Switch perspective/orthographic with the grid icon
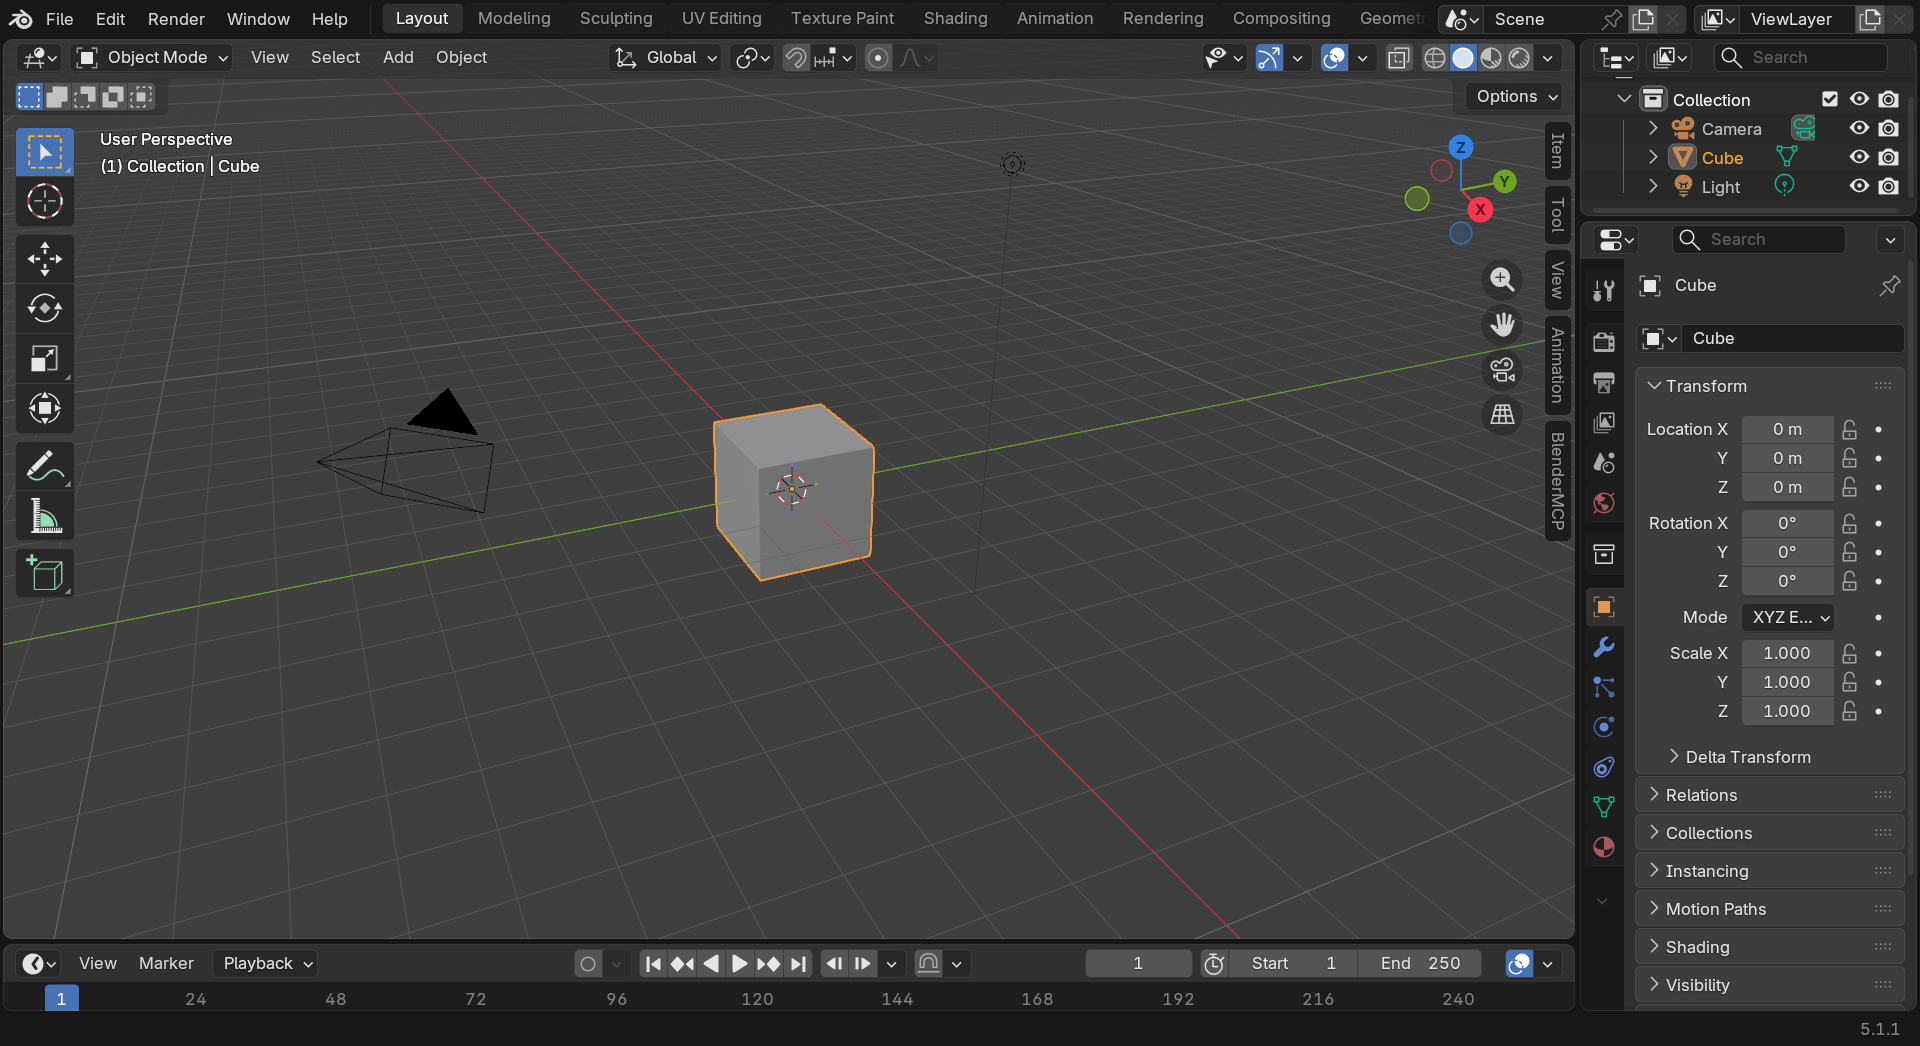The image size is (1920, 1046). (x=1502, y=414)
